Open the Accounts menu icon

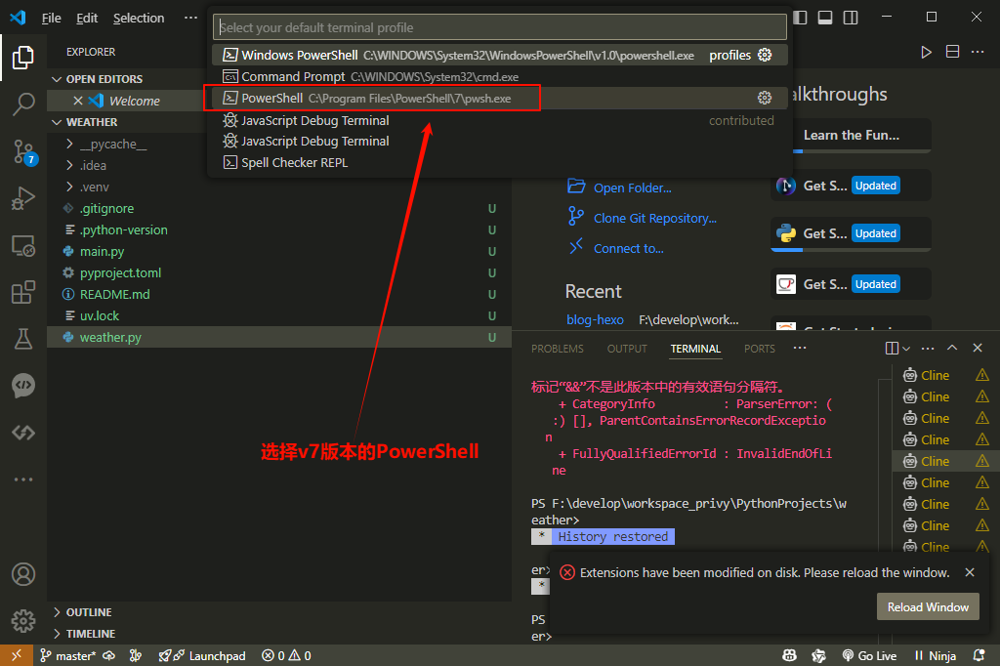(x=23, y=575)
